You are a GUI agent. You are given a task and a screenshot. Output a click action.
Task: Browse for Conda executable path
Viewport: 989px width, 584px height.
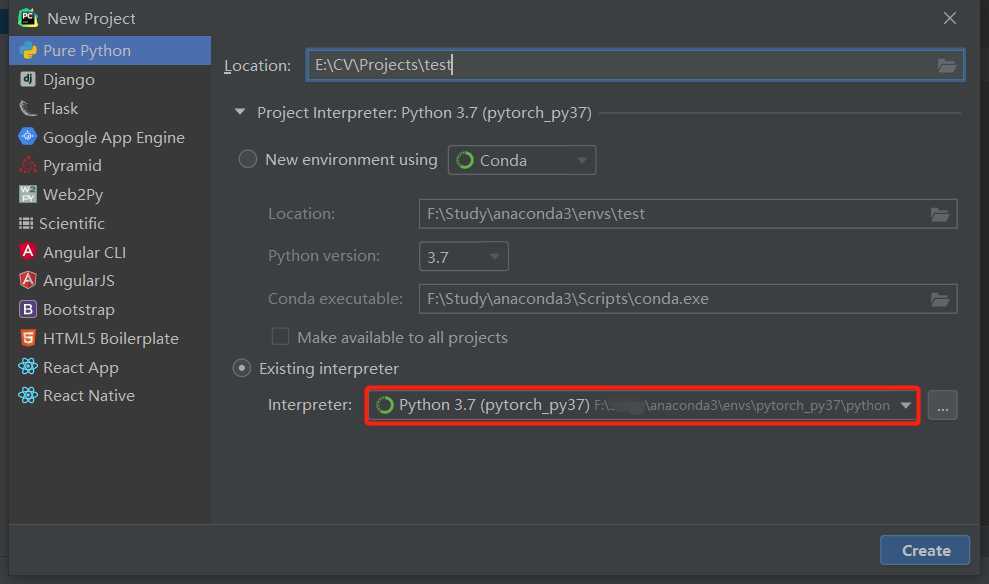[940, 300]
